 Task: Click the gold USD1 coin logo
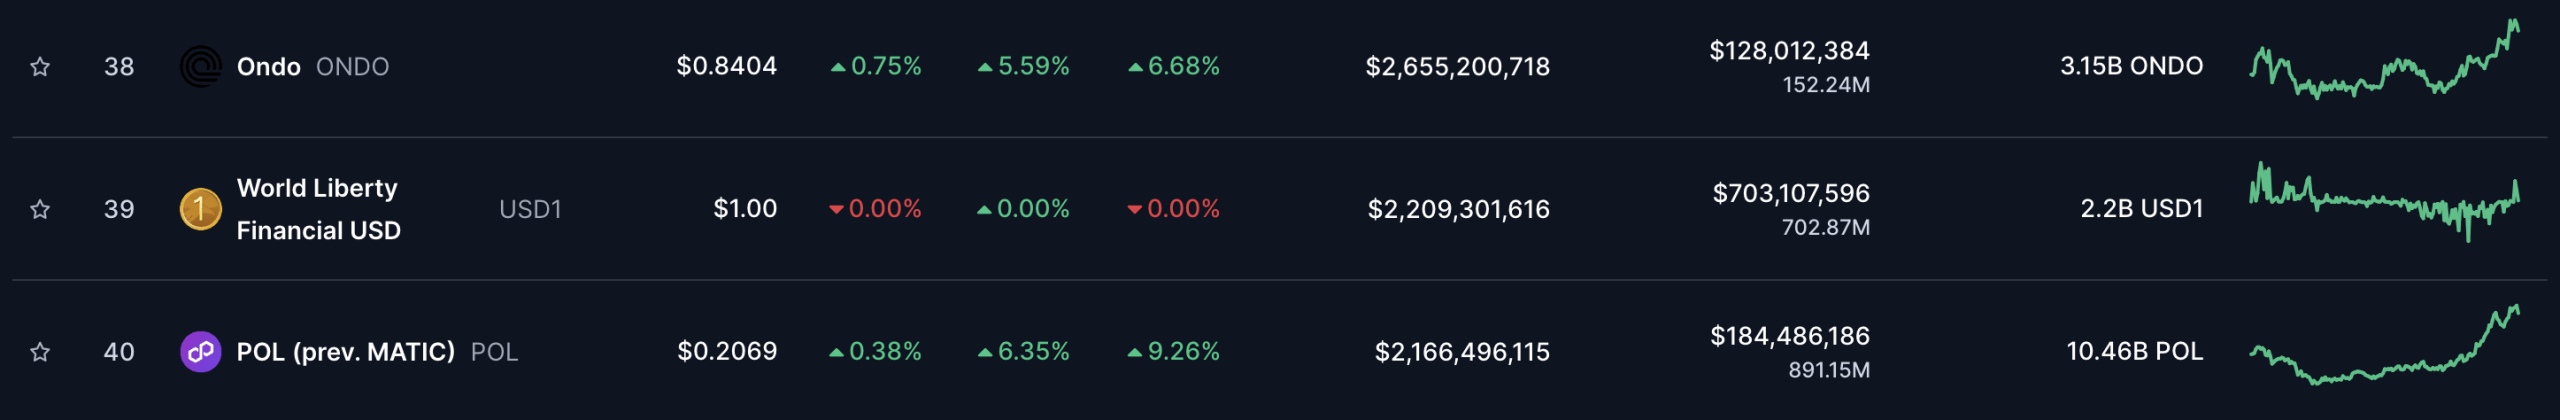[200, 209]
